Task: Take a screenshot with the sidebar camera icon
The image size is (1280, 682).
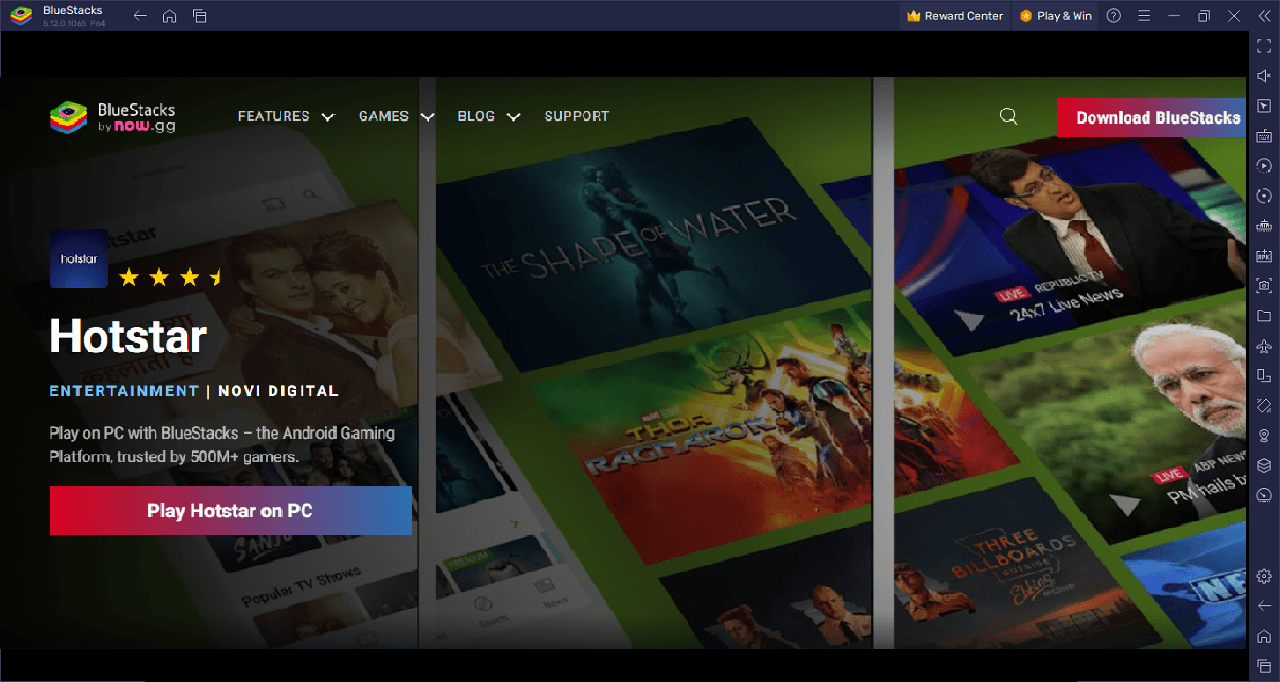Action: (1263, 285)
